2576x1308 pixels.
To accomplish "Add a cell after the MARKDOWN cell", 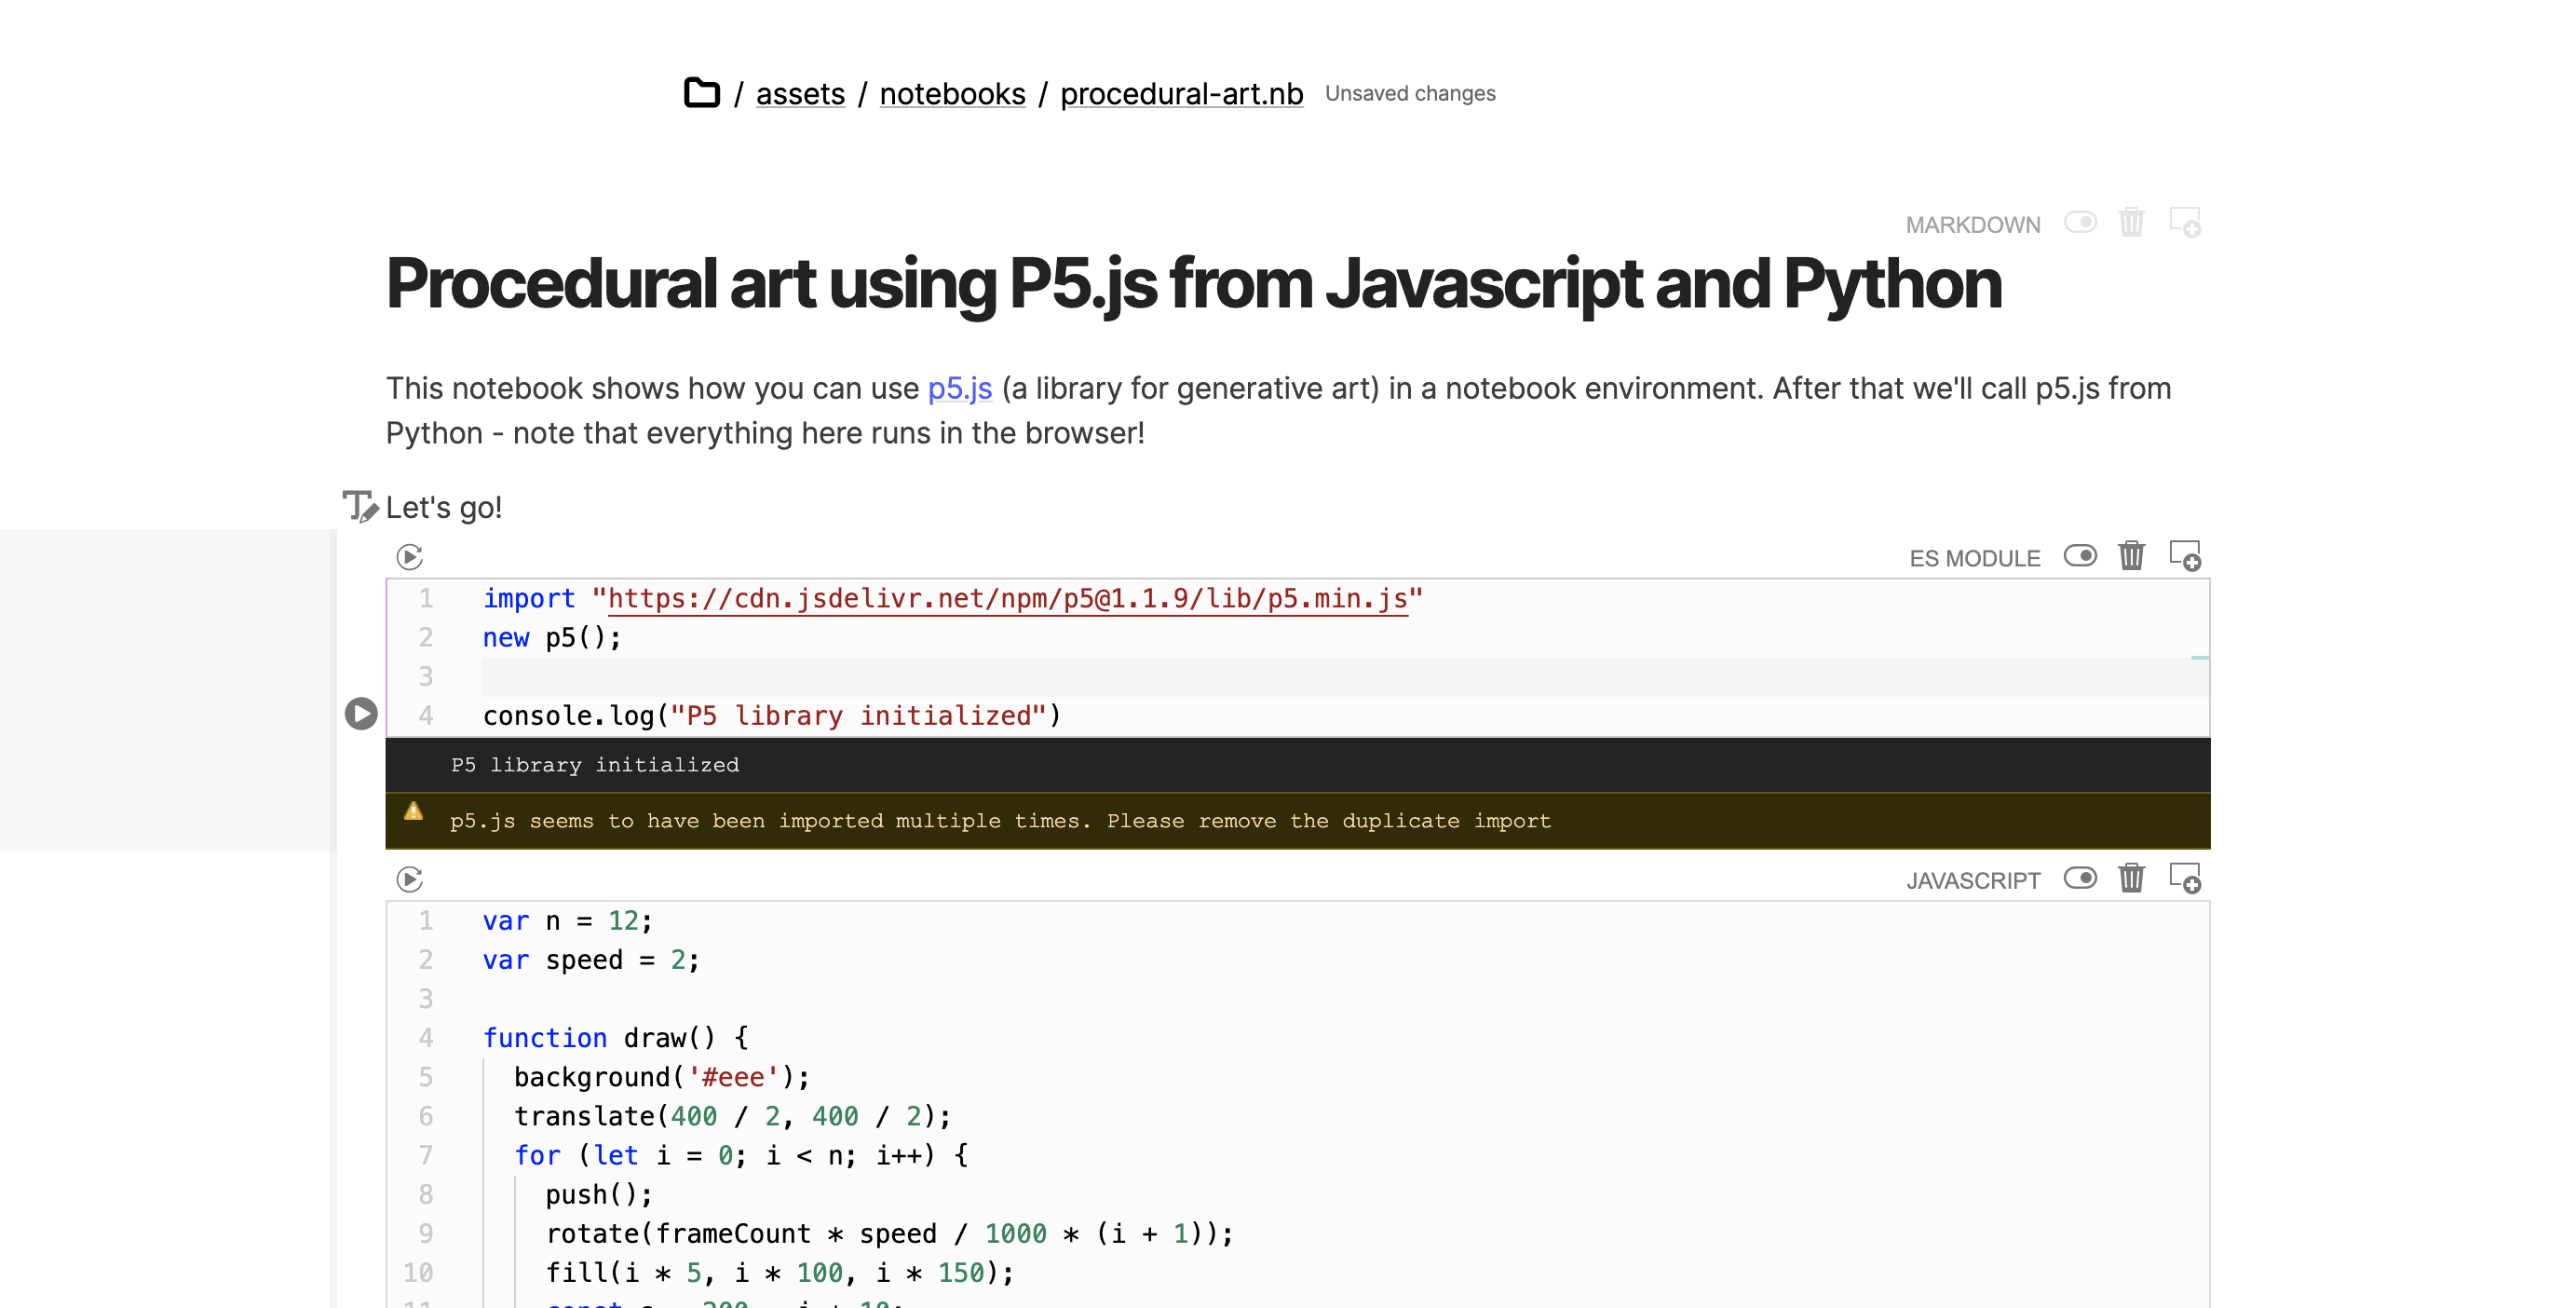I will [2184, 222].
